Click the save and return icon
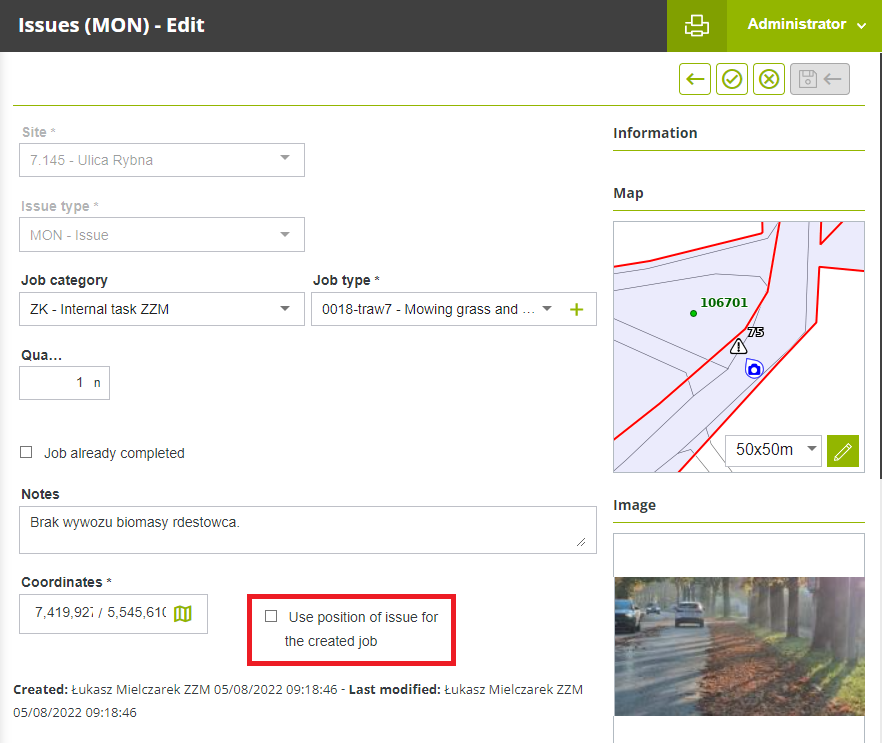This screenshot has height=743, width=882. [x=820, y=79]
